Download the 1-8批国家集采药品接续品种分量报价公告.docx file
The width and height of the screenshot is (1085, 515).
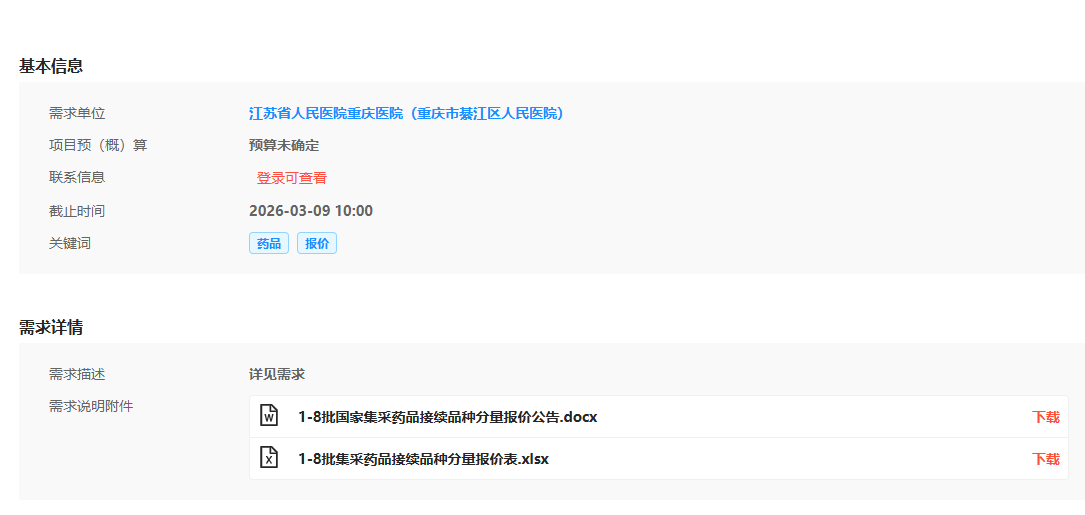tap(1045, 417)
